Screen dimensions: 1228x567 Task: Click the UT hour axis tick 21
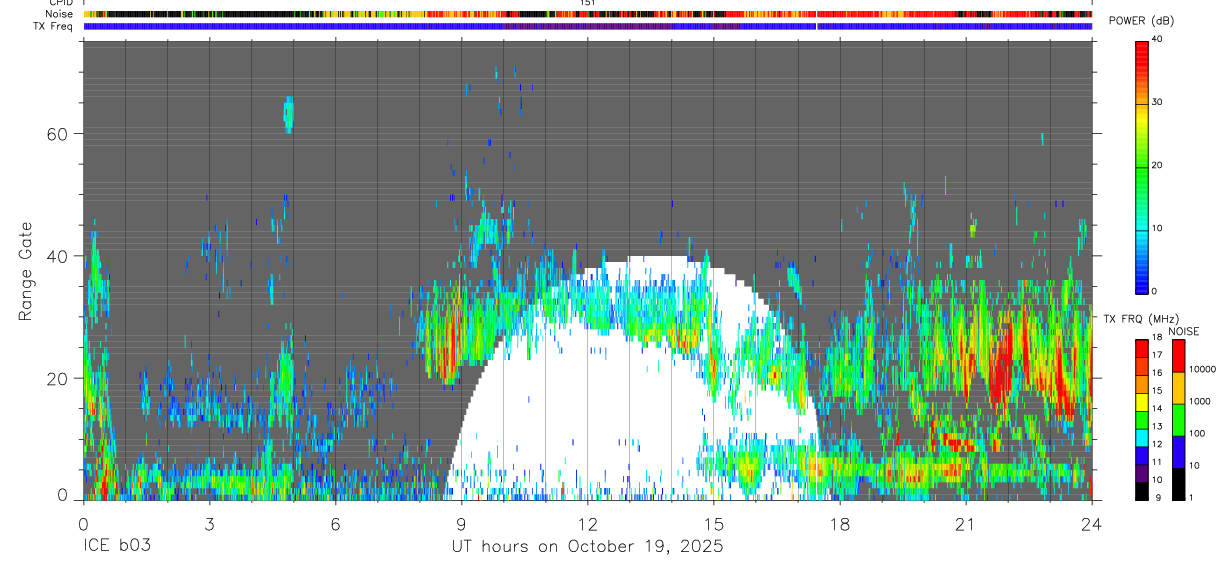tap(966, 523)
